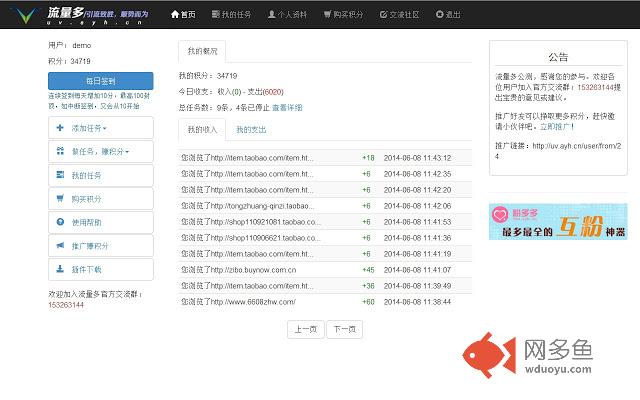Click the 流量多 logo in header

[82, 15]
